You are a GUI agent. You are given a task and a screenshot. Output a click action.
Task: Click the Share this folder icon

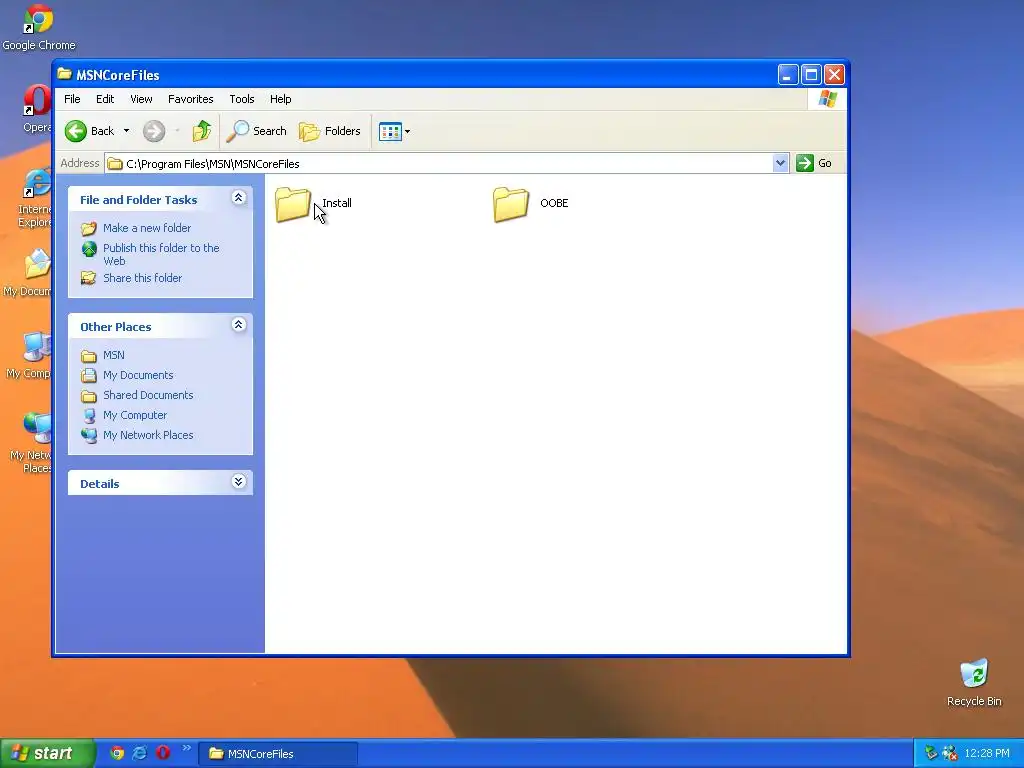pos(89,278)
